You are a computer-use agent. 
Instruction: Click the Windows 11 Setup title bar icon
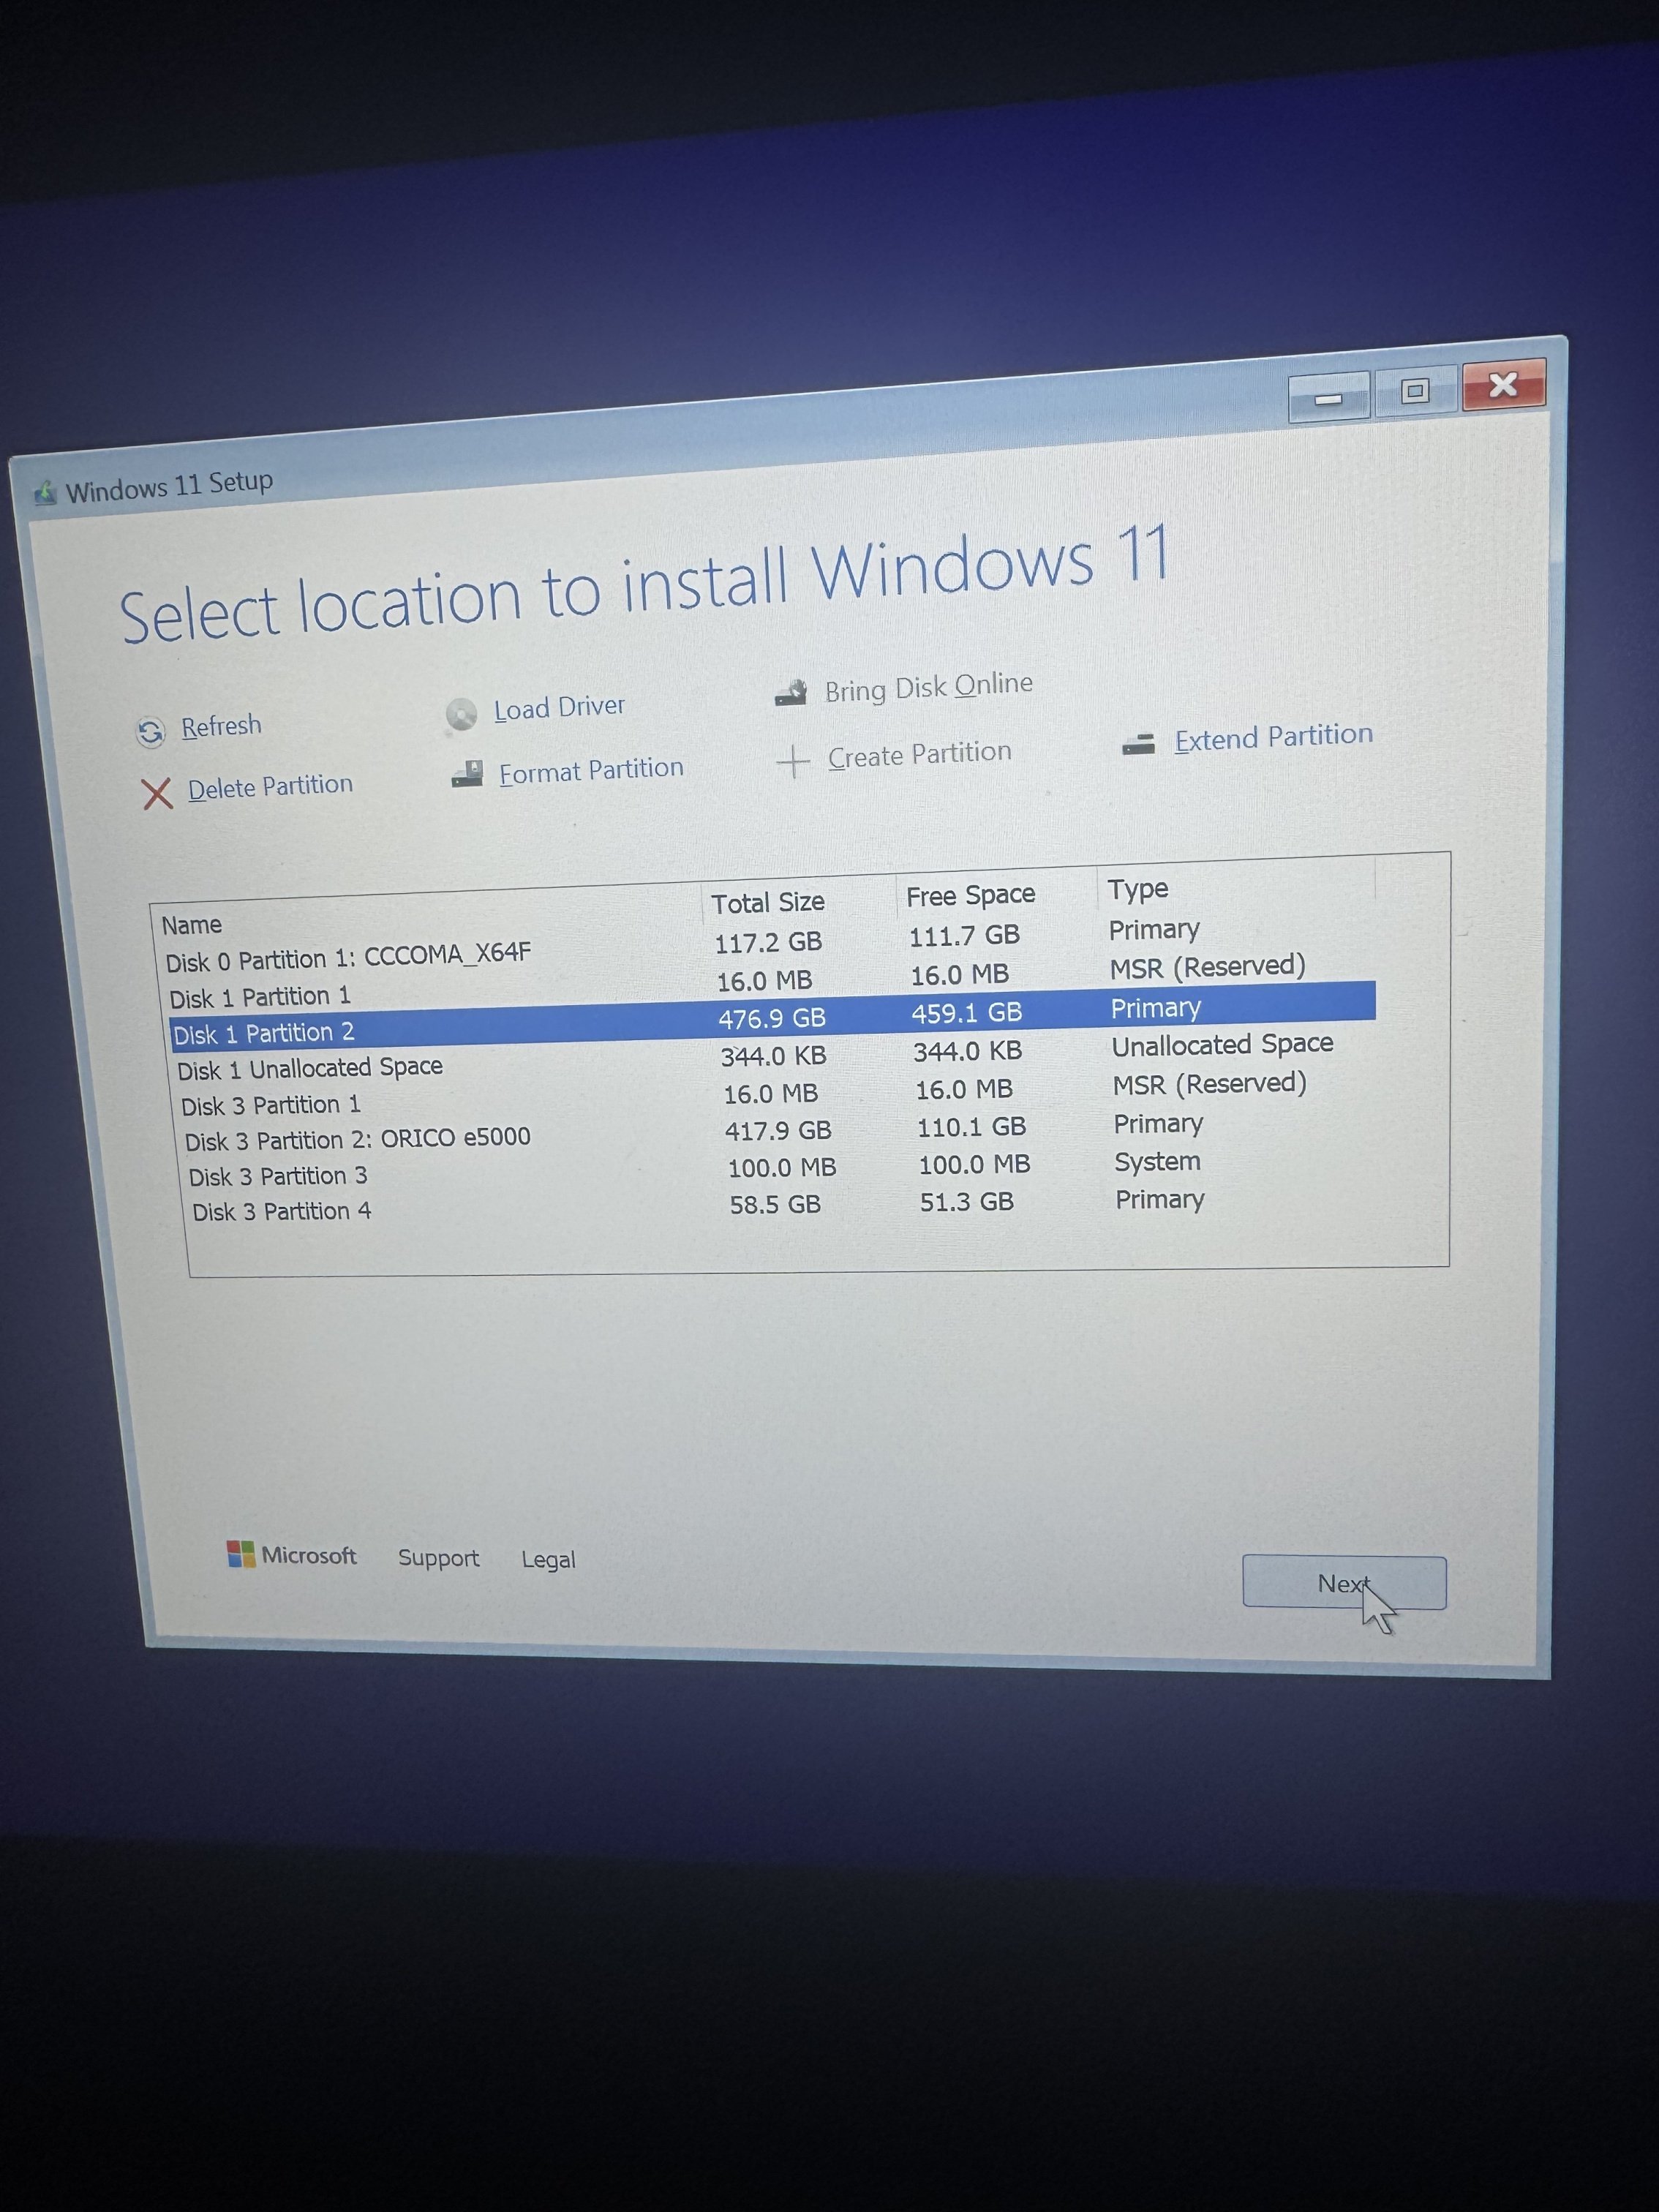[x=45, y=492]
